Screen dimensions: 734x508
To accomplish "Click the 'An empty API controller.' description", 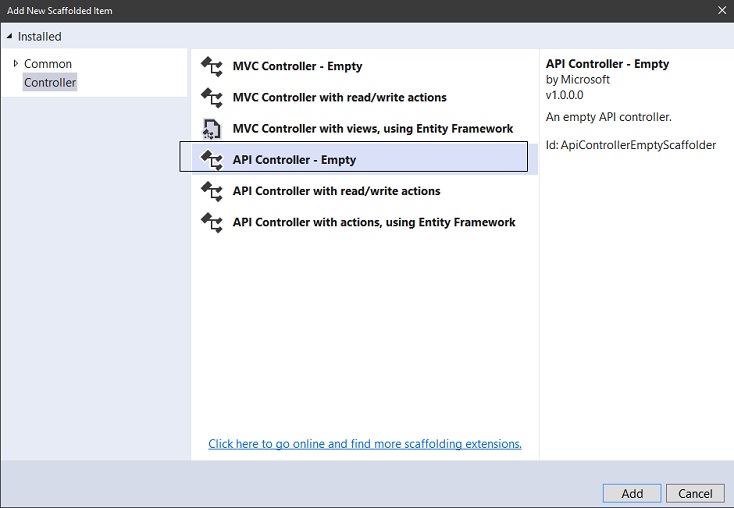I will pyautogui.click(x=609, y=117).
